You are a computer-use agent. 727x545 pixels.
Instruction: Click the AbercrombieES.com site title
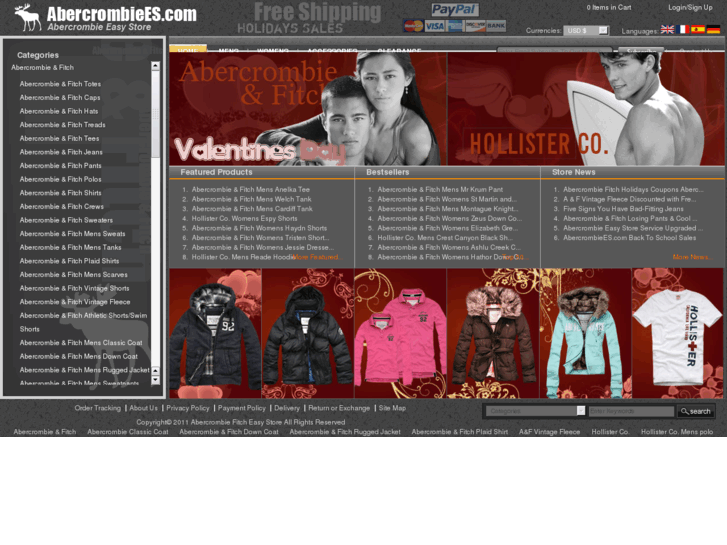point(121,14)
